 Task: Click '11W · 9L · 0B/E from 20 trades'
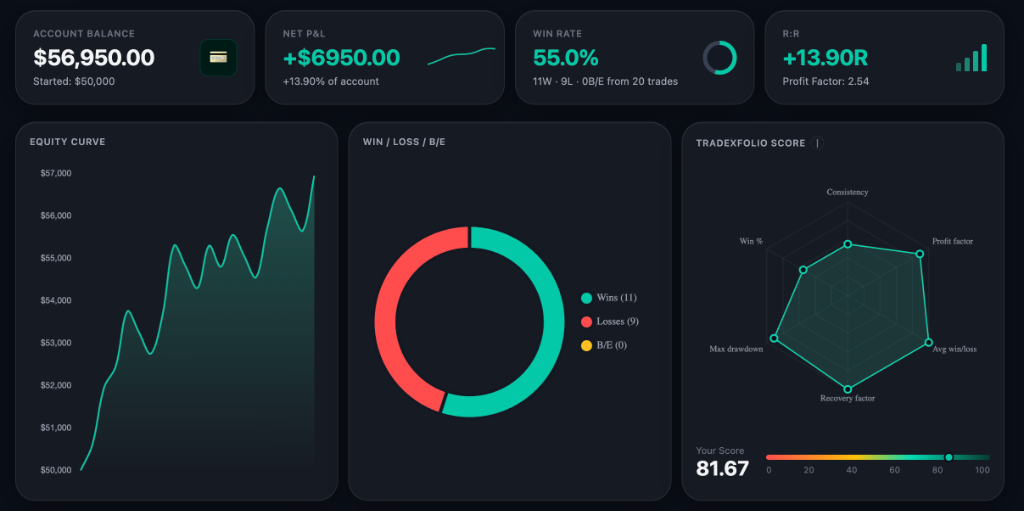click(605, 82)
